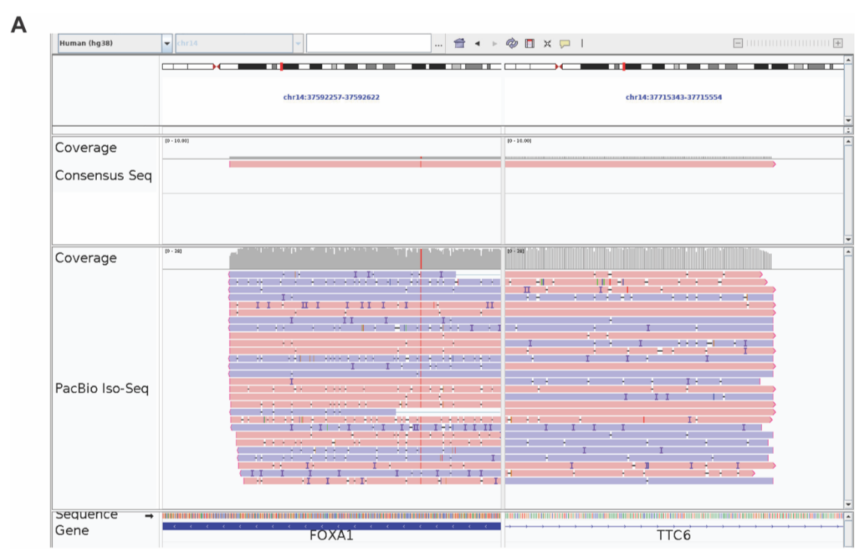This screenshot has height=549, width=867.
Task: Click the Home (whole genome) icon
Action: (x=459, y=43)
